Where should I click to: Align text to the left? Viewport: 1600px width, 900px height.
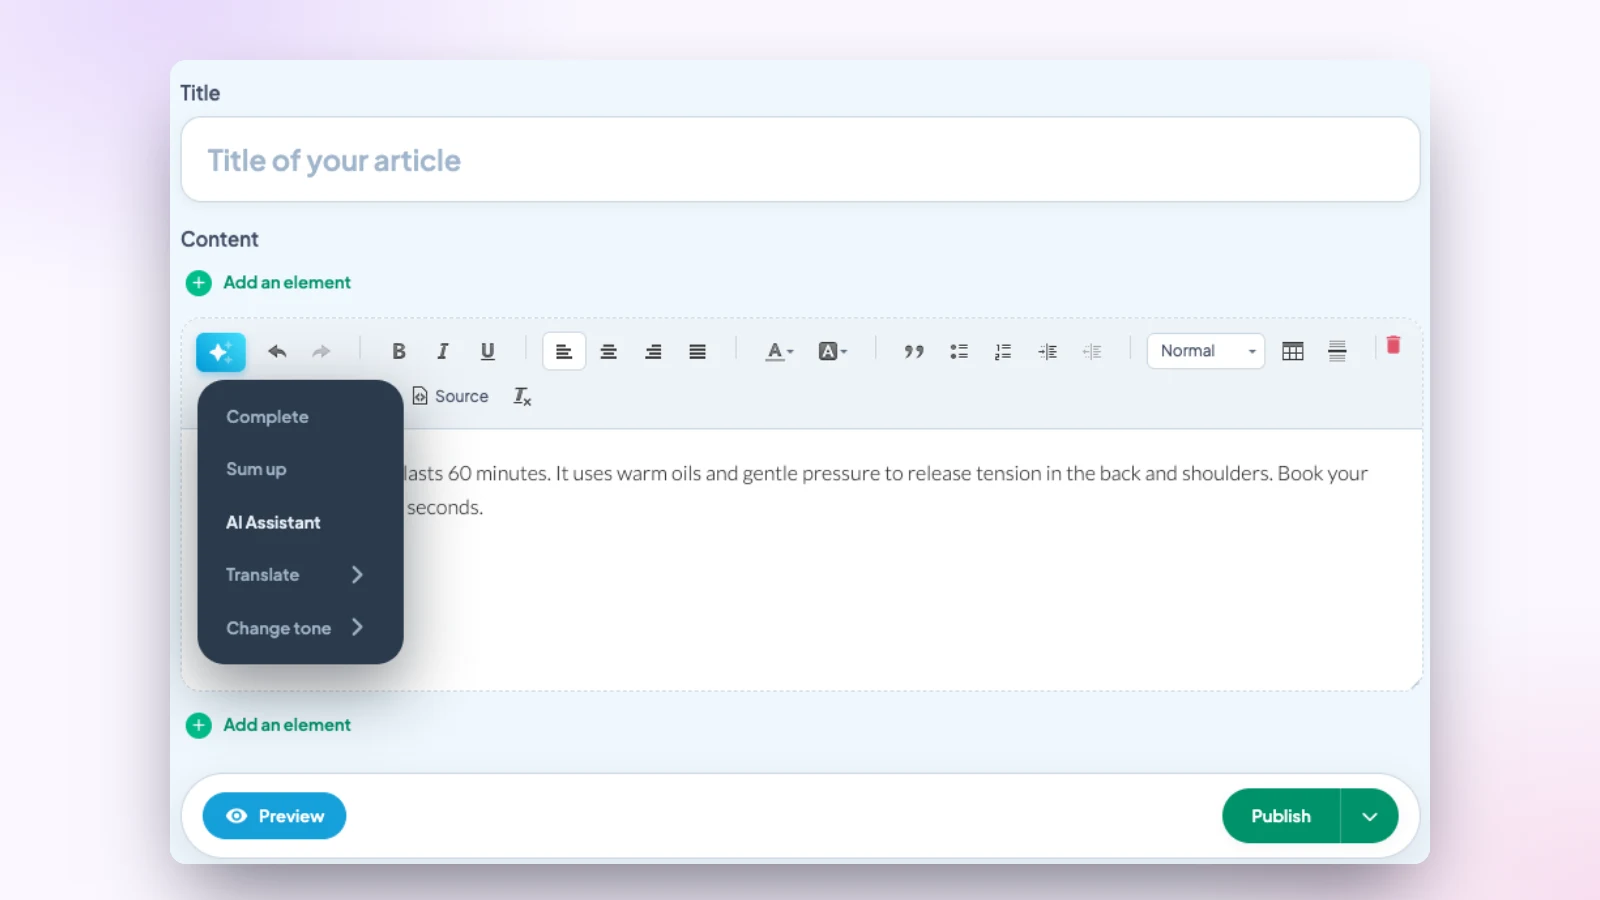(564, 352)
